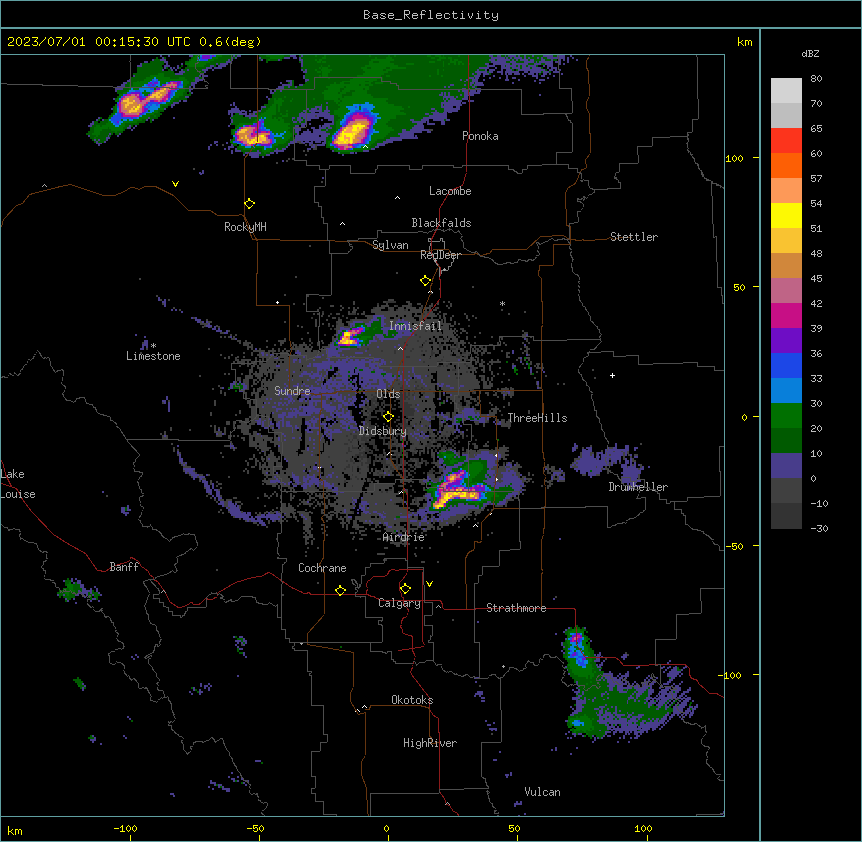This screenshot has width=862, height=842.
Task: Click the dBZ legend heading
Action: click(810, 54)
